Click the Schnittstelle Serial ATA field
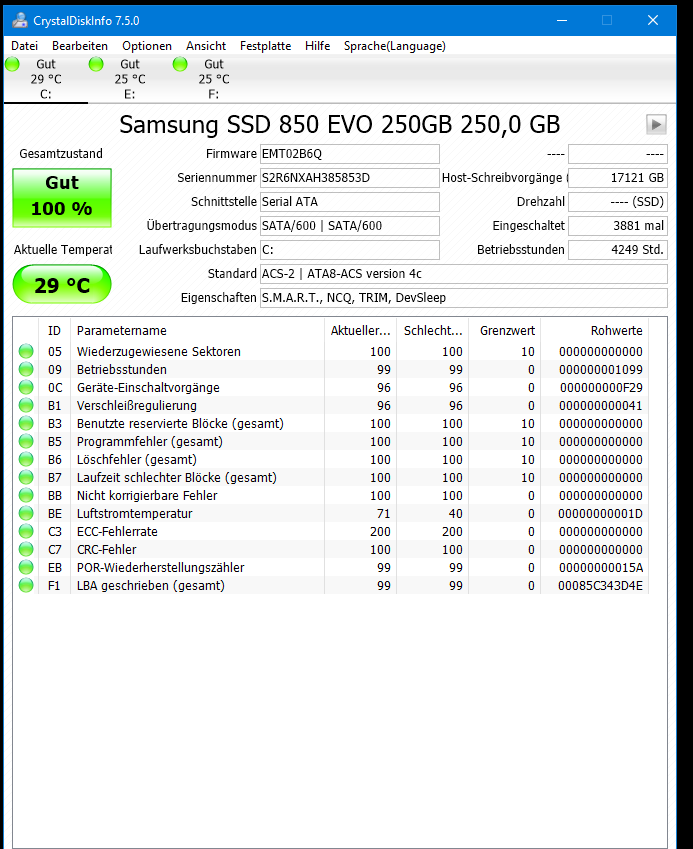 (x=350, y=201)
